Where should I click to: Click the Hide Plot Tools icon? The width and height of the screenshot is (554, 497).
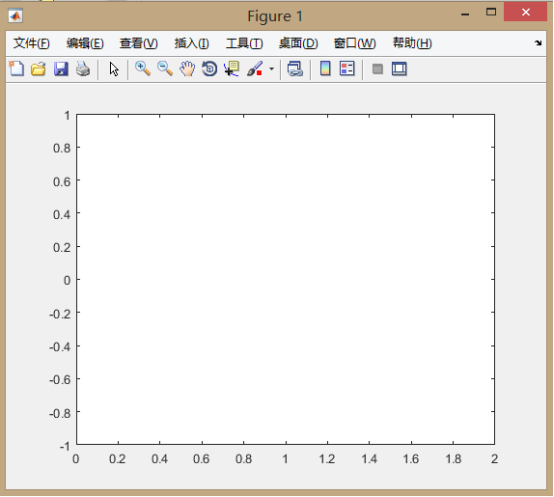click(377, 69)
